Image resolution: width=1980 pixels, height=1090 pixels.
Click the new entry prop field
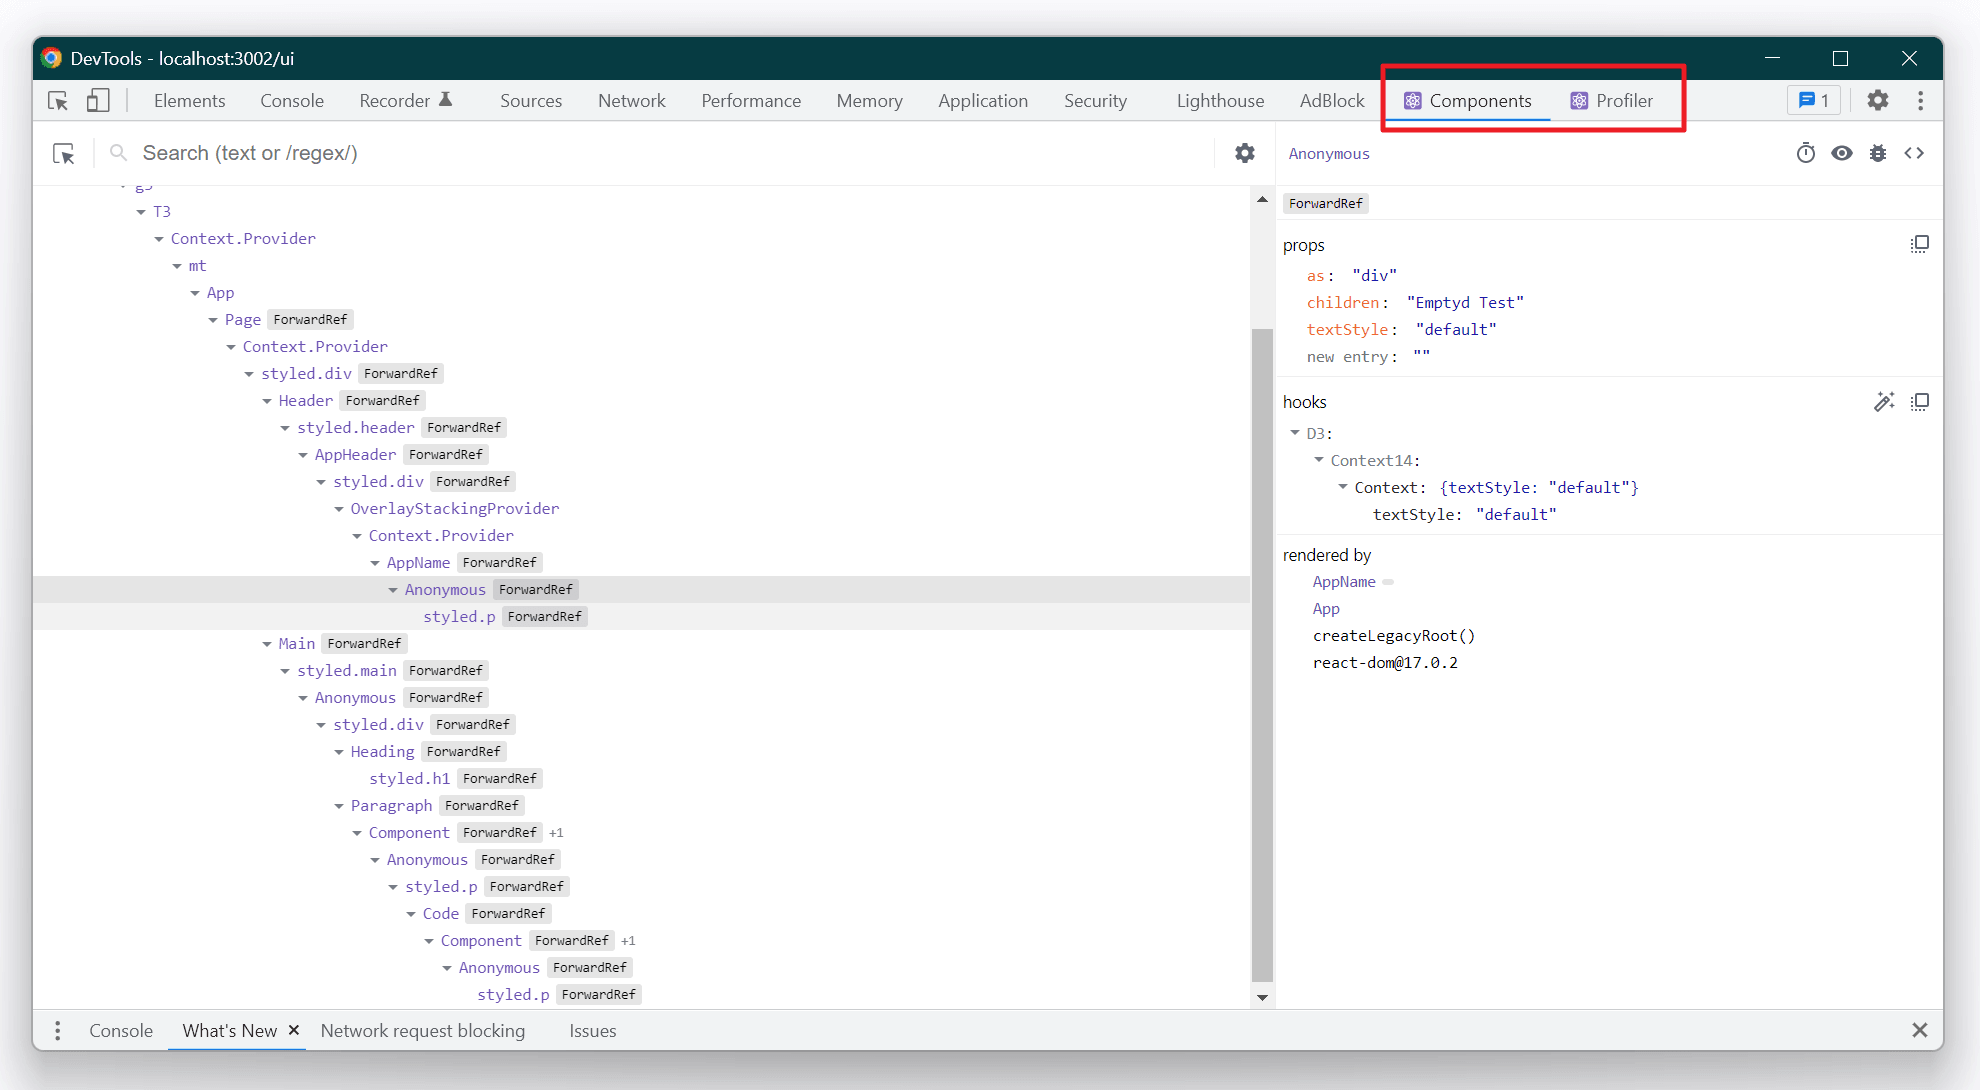pos(1350,357)
